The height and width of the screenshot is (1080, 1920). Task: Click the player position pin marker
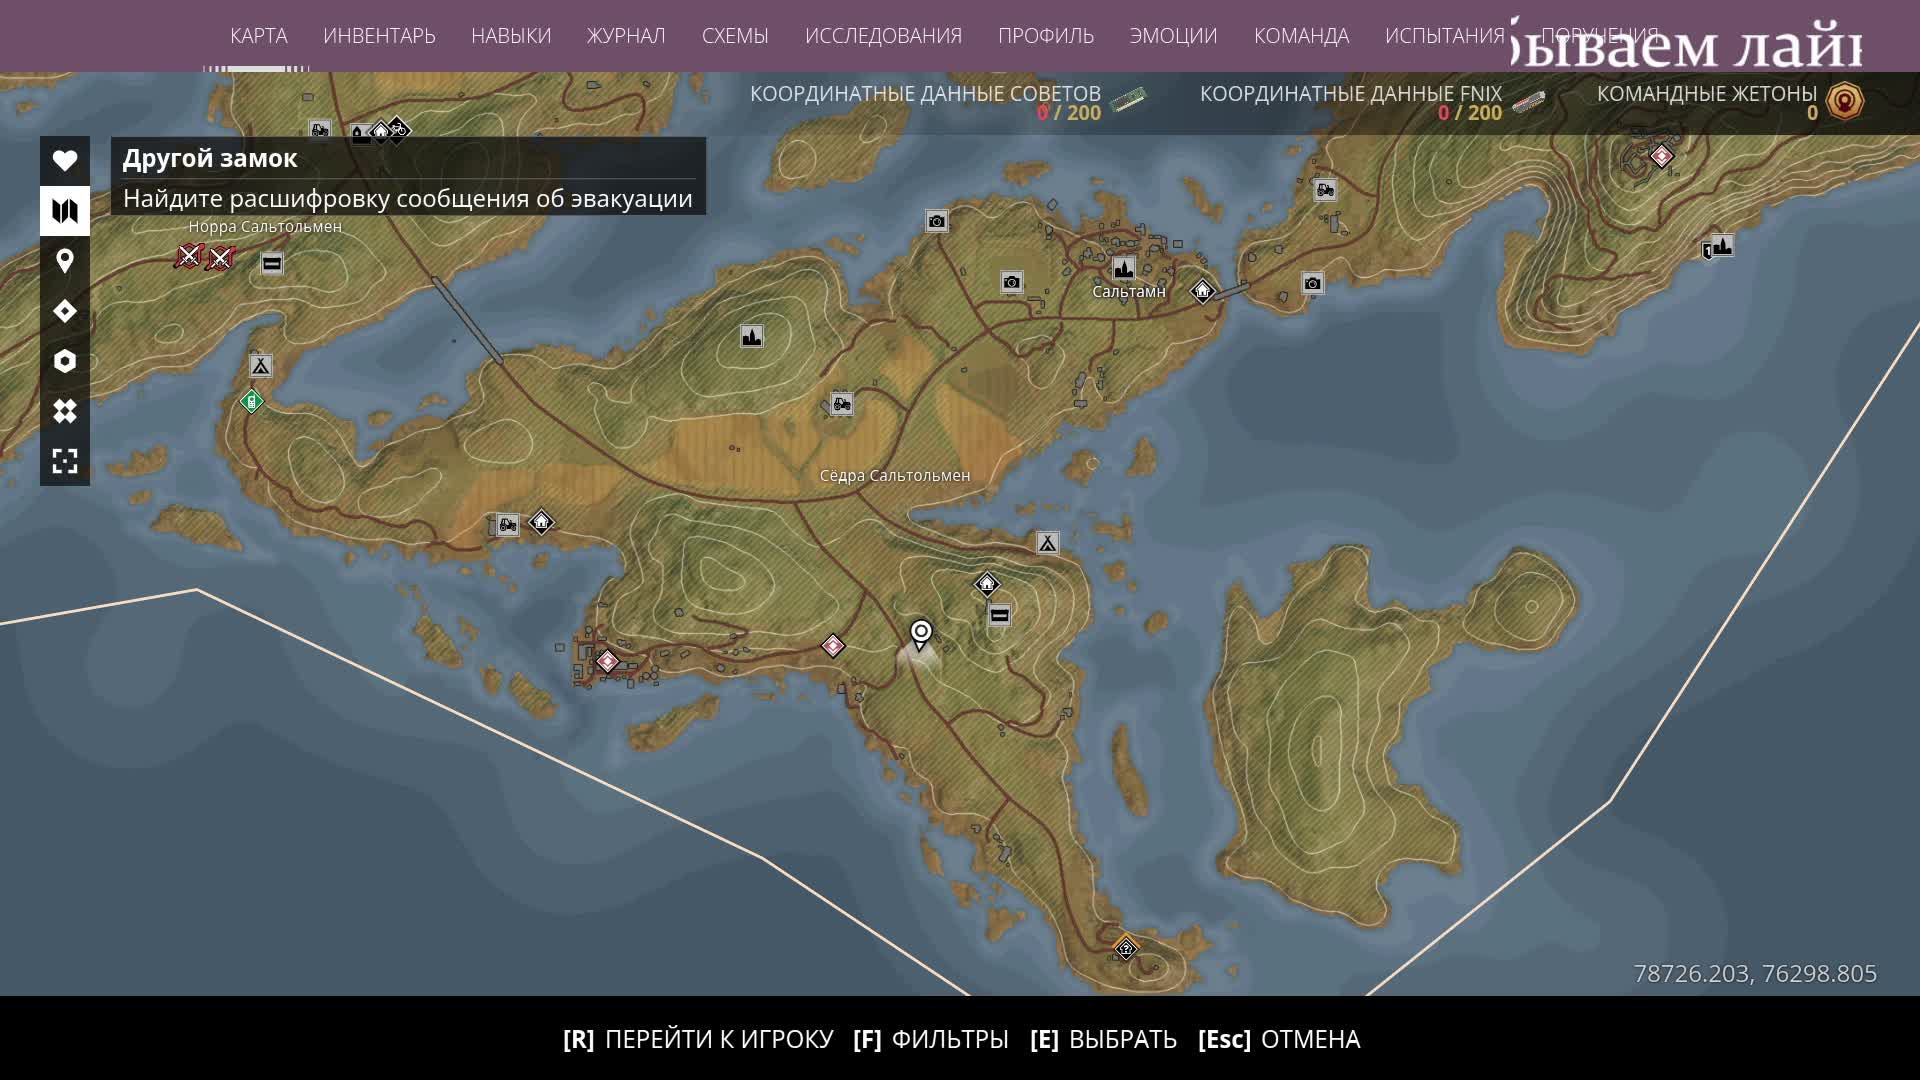[921, 634]
